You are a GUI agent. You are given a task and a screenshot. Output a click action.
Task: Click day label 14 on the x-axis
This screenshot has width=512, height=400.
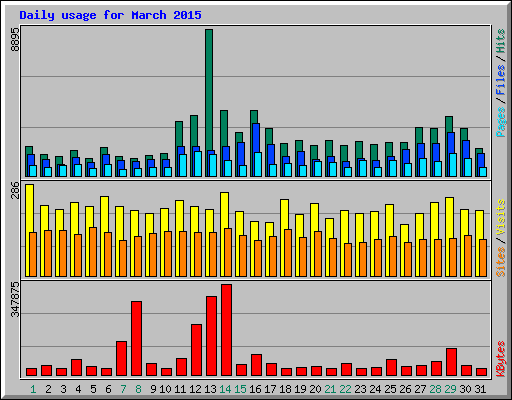point(225,389)
